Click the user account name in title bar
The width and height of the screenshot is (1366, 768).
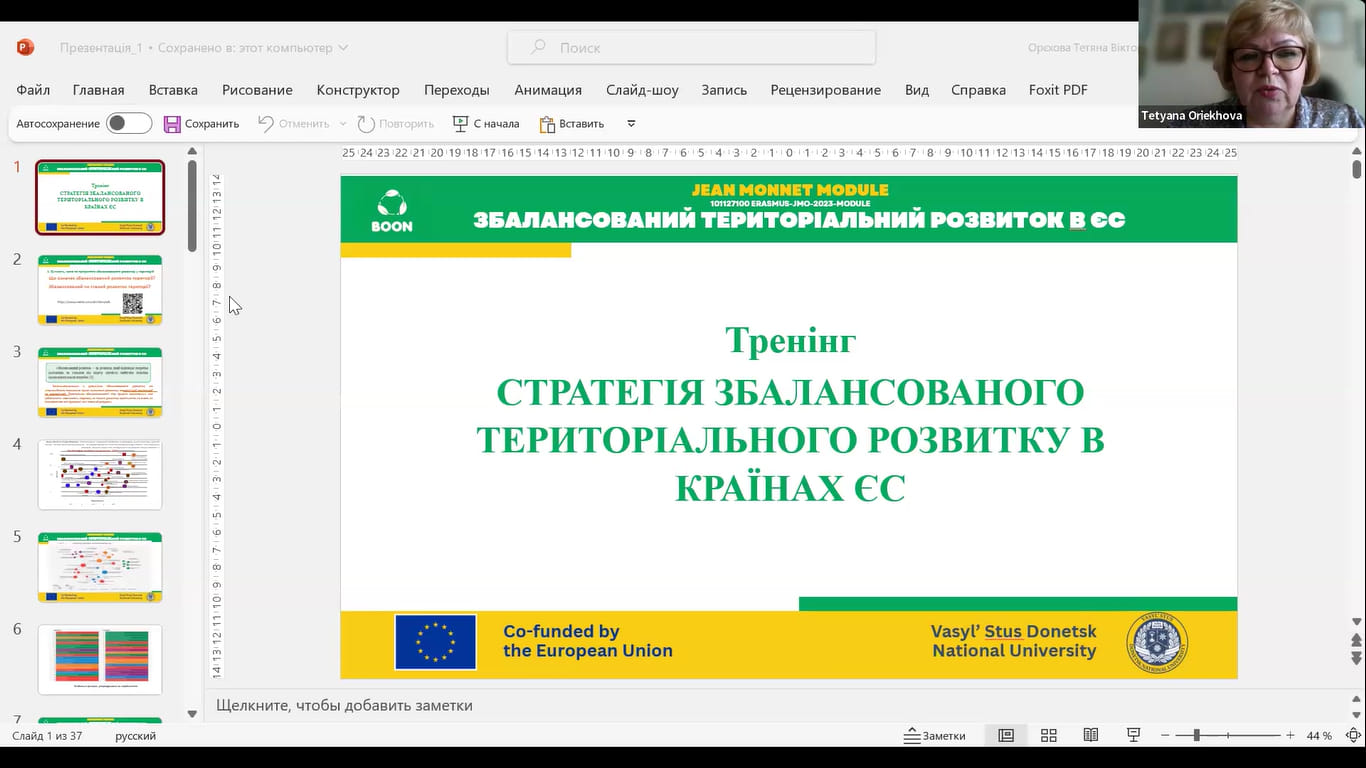pyautogui.click(x=1081, y=47)
